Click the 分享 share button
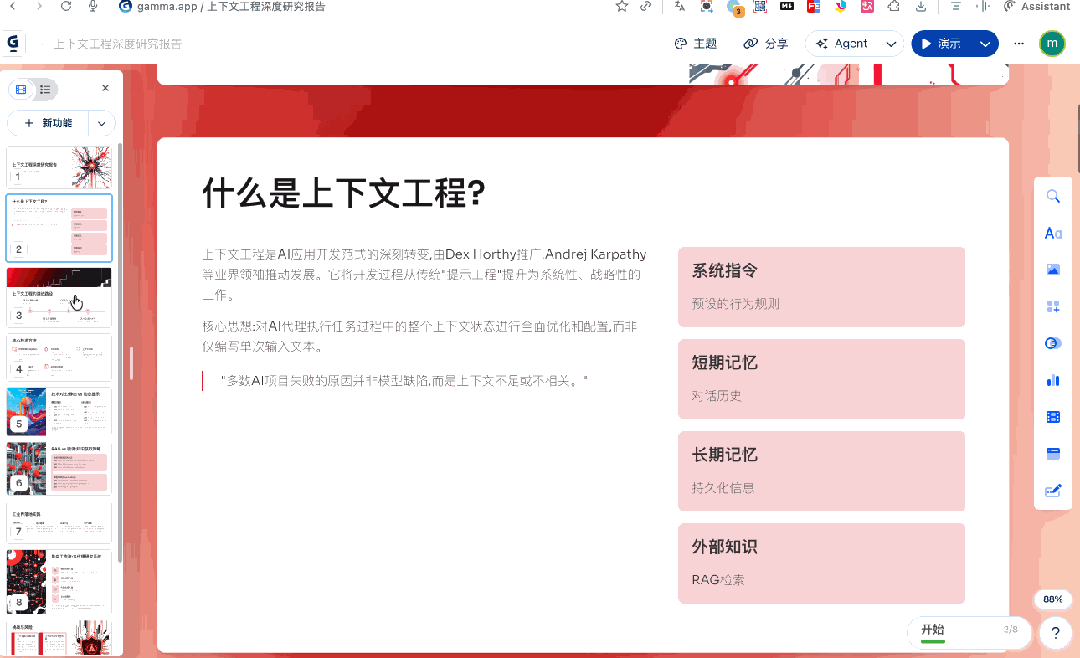 (x=766, y=44)
